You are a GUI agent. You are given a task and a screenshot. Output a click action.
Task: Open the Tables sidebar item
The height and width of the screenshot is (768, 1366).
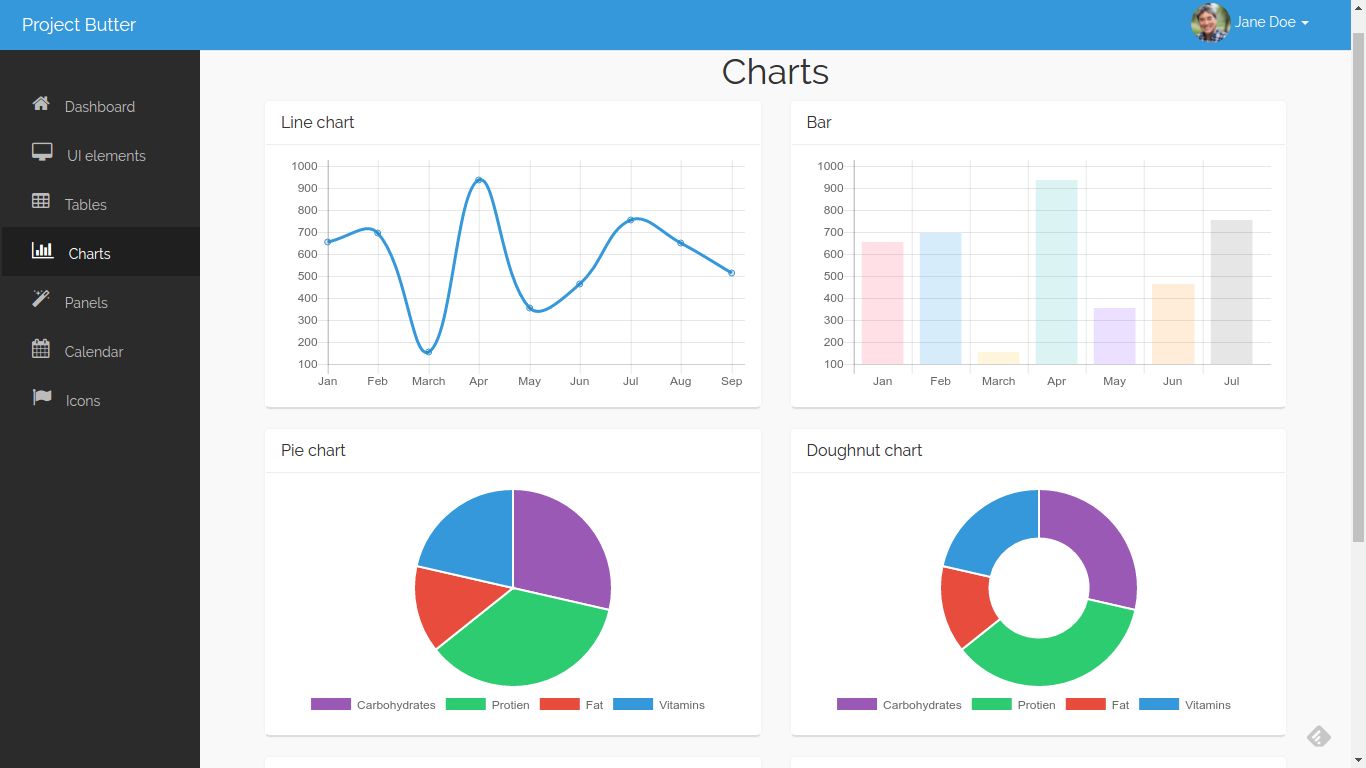click(x=100, y=205)
